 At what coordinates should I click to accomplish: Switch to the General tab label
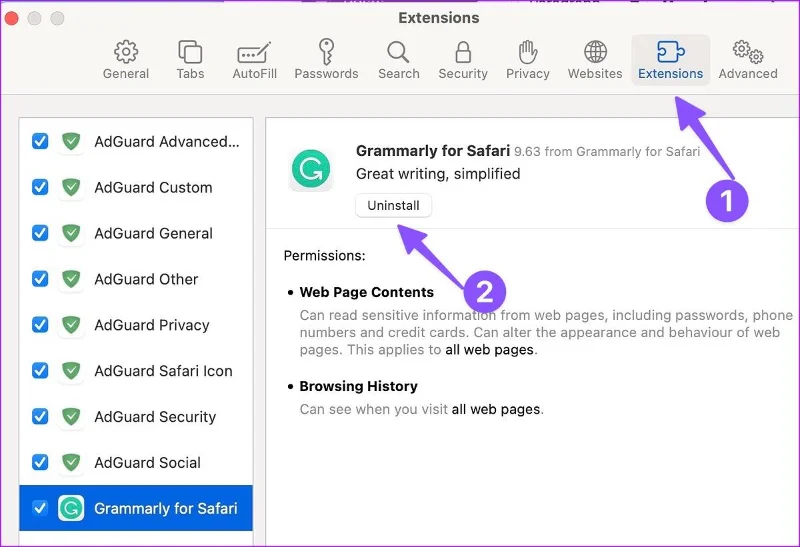pos(126,73)
